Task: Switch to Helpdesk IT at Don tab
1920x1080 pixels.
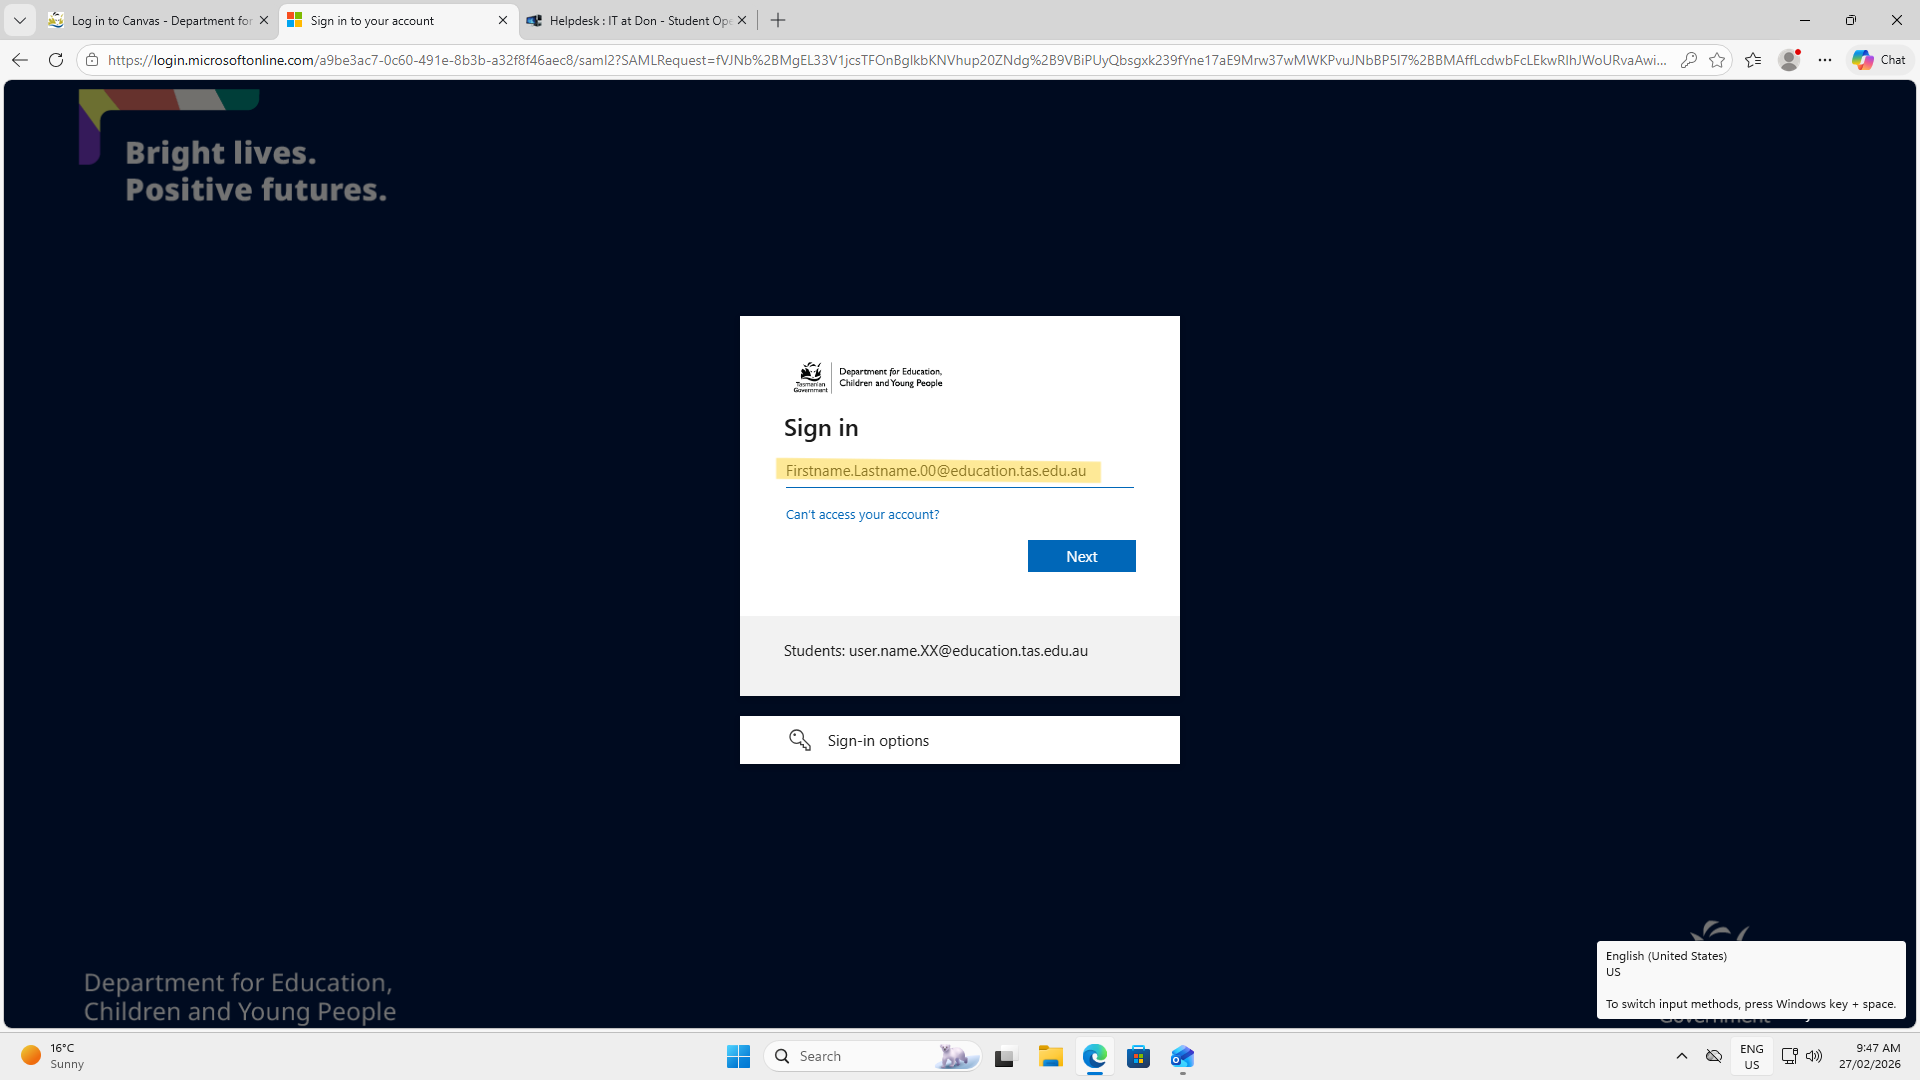Action: click(638, 20)
